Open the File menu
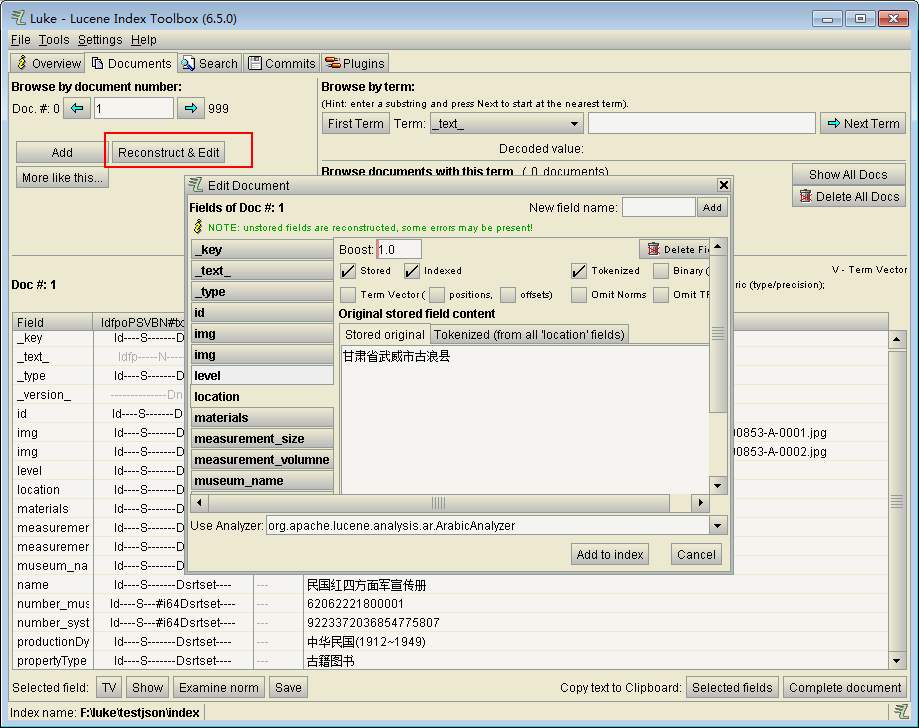Image resolution: width=919 pixels, height=728 pixels. pos(21,40)
